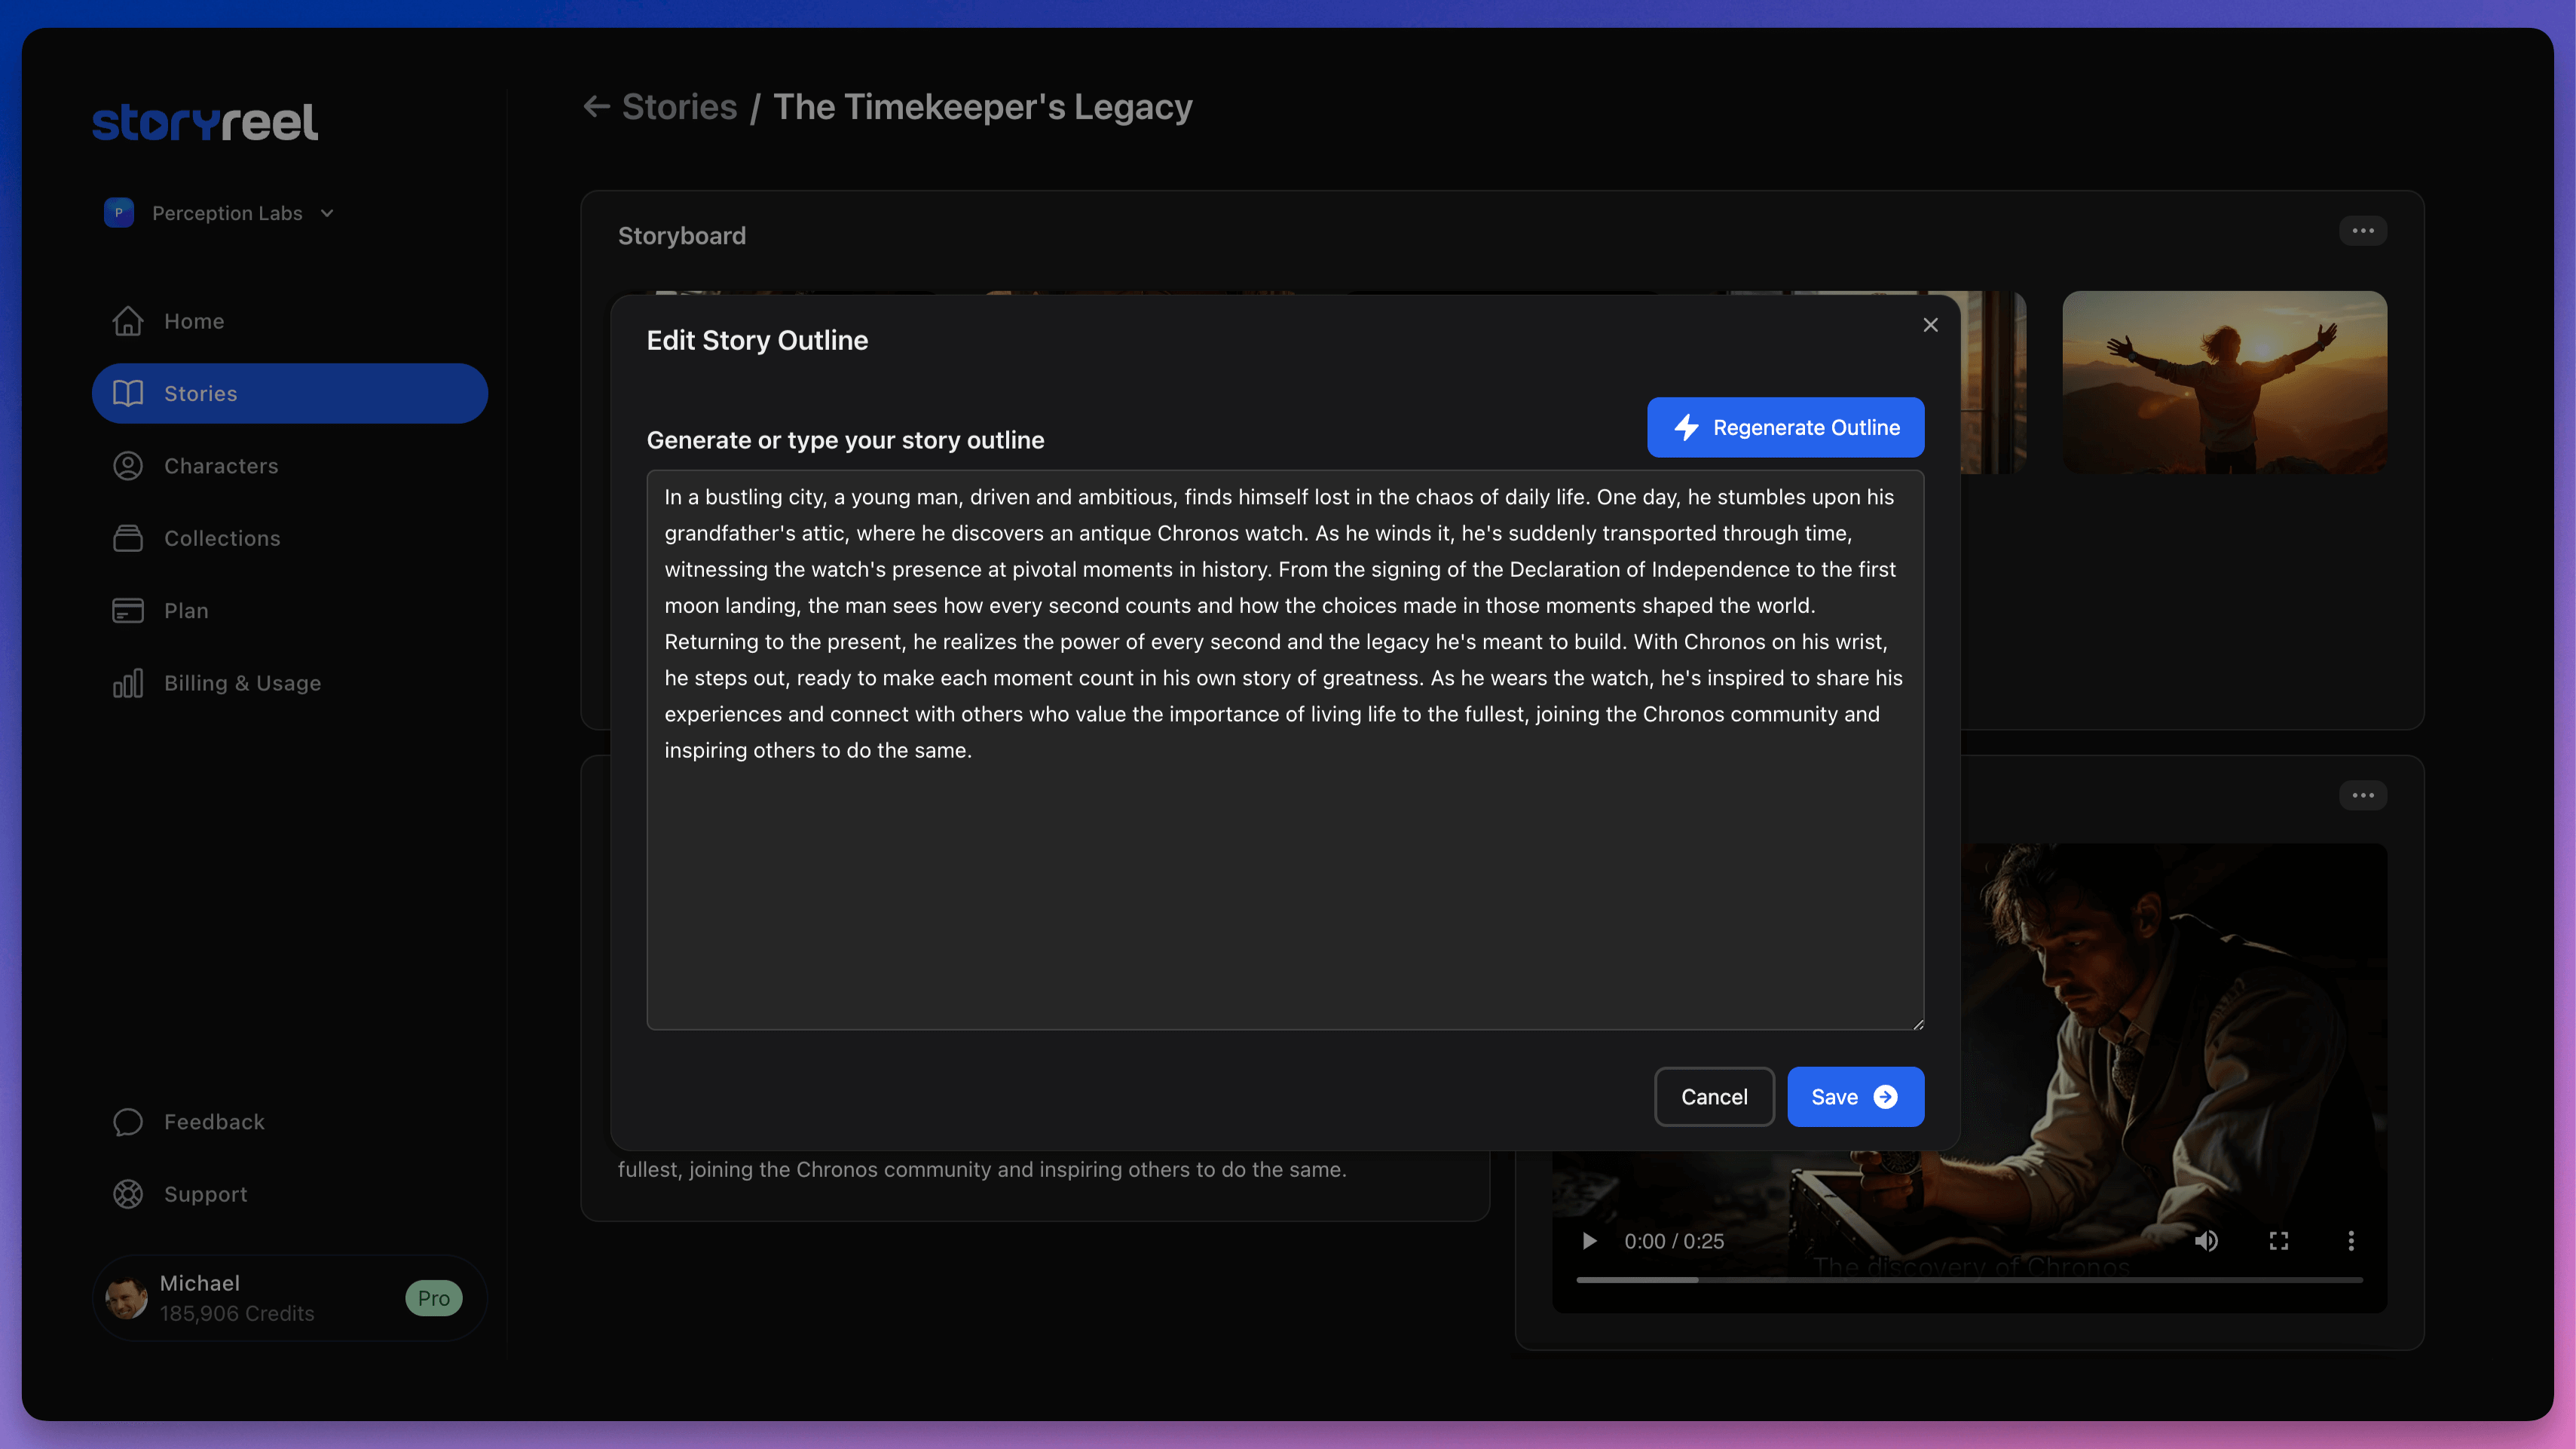
Task: Click the back arrow navigation icon
Action: coord(596,106)
